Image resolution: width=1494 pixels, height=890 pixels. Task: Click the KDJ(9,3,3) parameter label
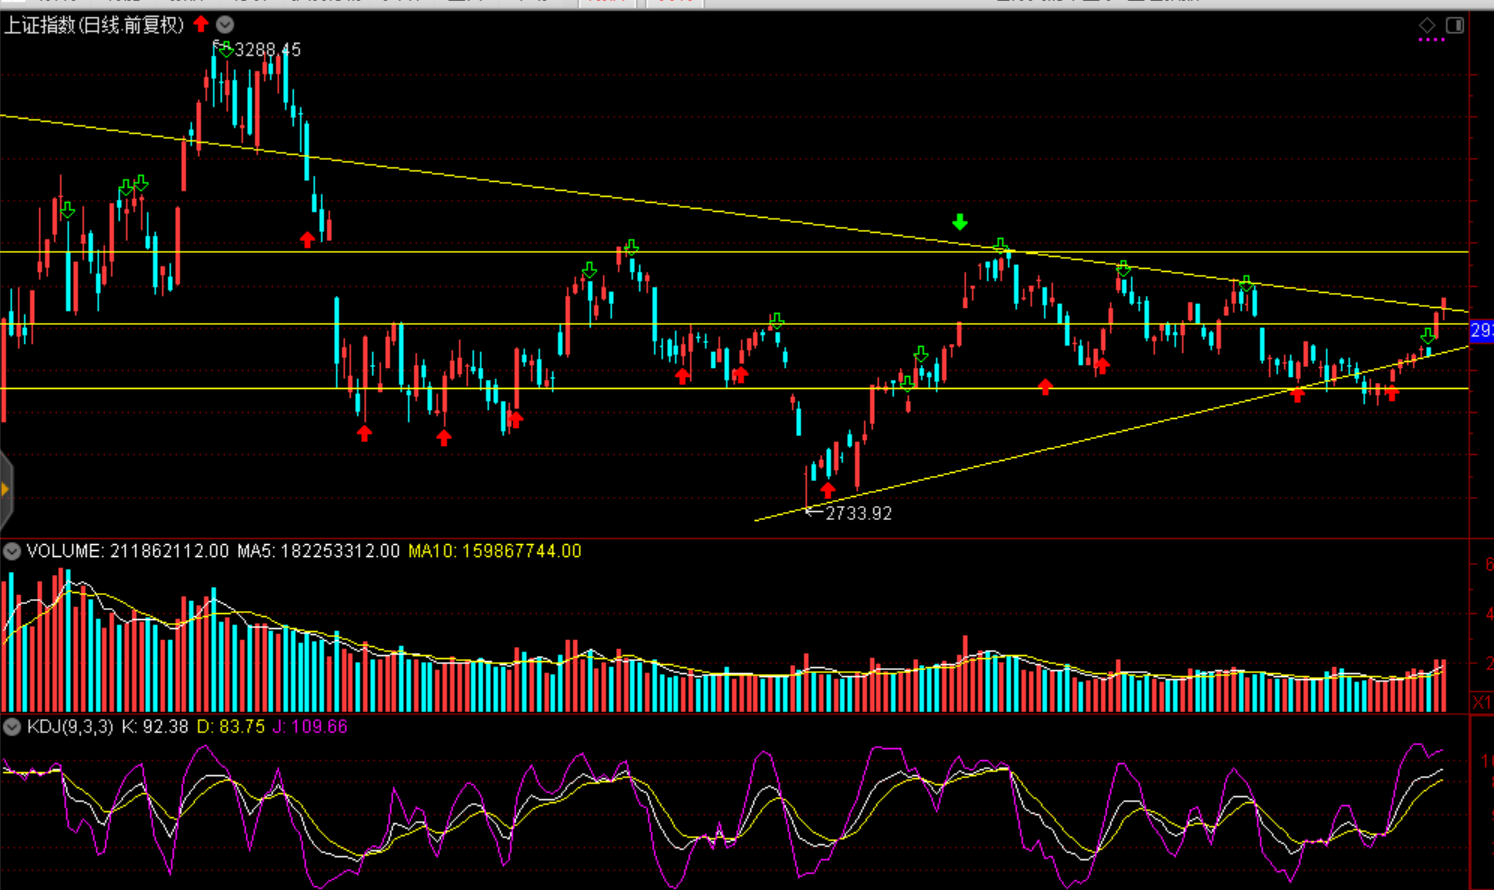(x=70, y=727)
